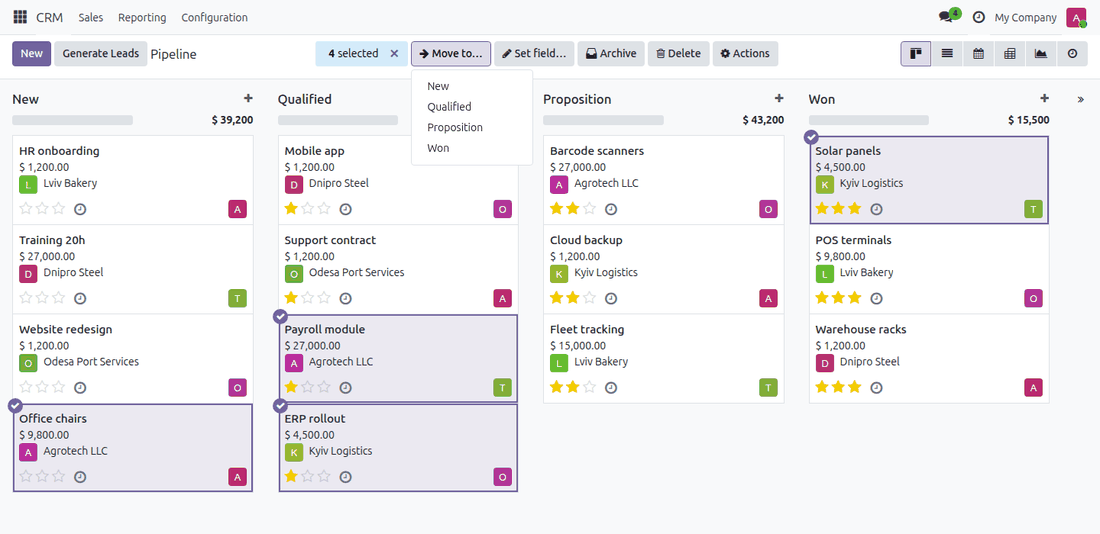This screenshot has width=1100, height=534.
Task: Click the Qualified column title
Action: [x=304, y=99]
